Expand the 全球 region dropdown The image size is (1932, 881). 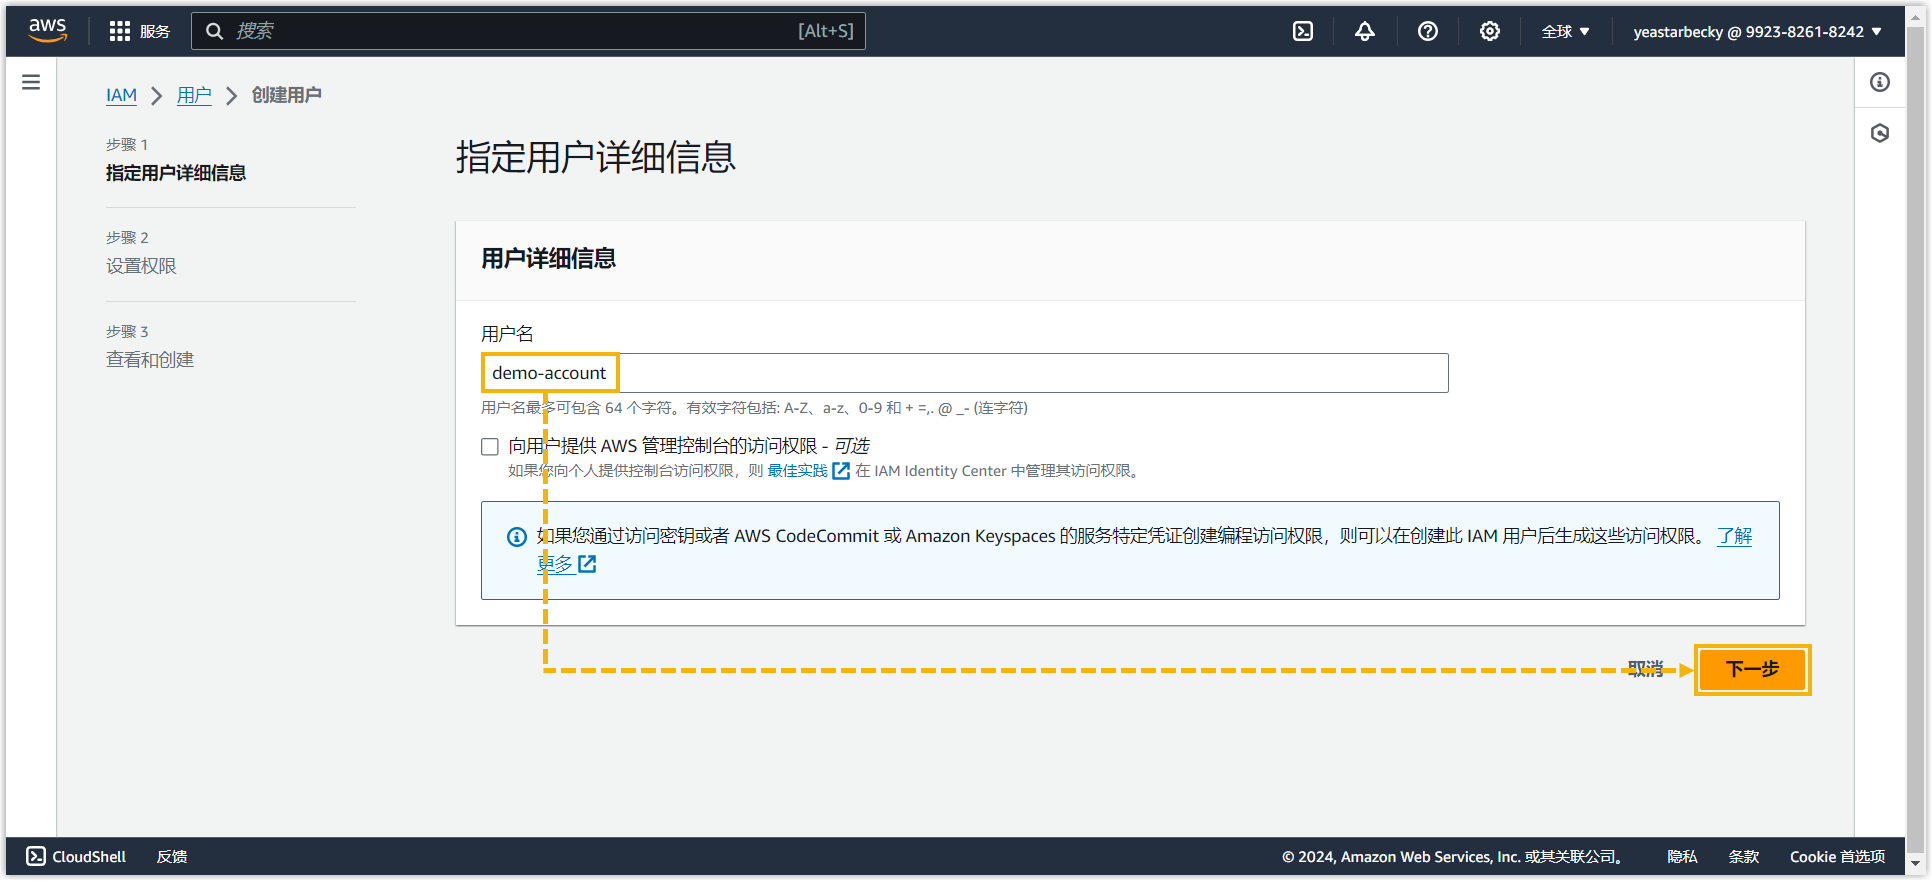pyautogui.click(x=1565, y=31)
